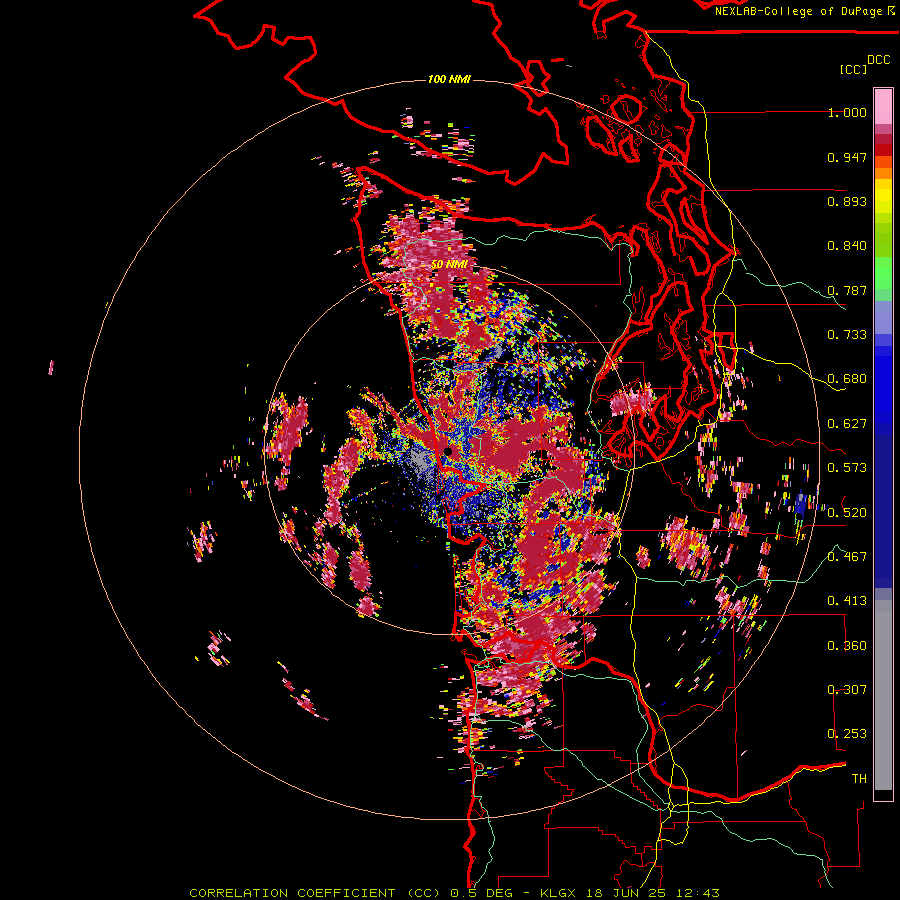Pick the bright green color bar segment
Screen dimensions: 900x900
coord(883,273)
